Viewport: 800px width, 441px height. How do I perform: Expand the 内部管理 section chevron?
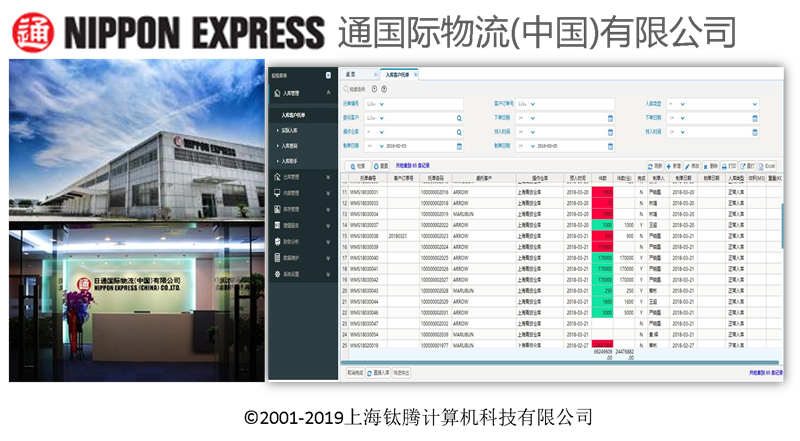coord(328,193)
